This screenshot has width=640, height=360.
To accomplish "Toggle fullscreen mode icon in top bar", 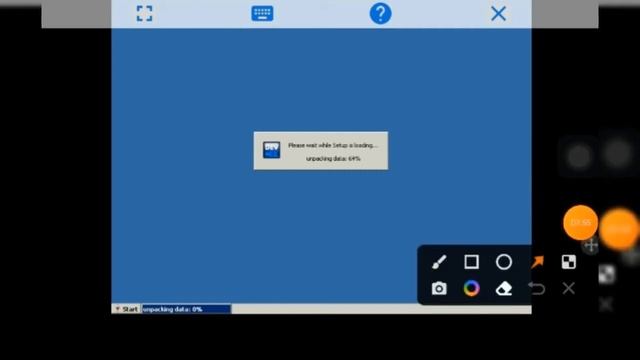I will 144,13.
